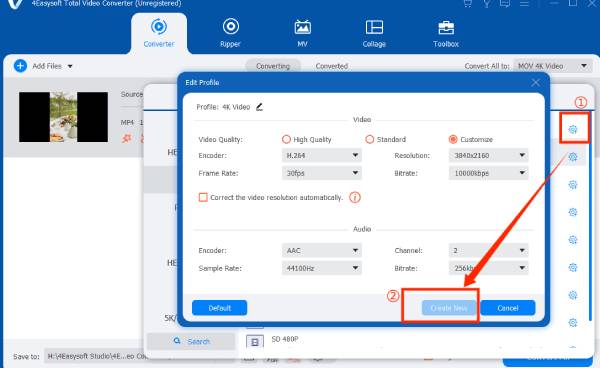Open the Convert All to MOV 4K Video dropdown
This screenshot has height=368, width=600.
(x=553, y=66)
